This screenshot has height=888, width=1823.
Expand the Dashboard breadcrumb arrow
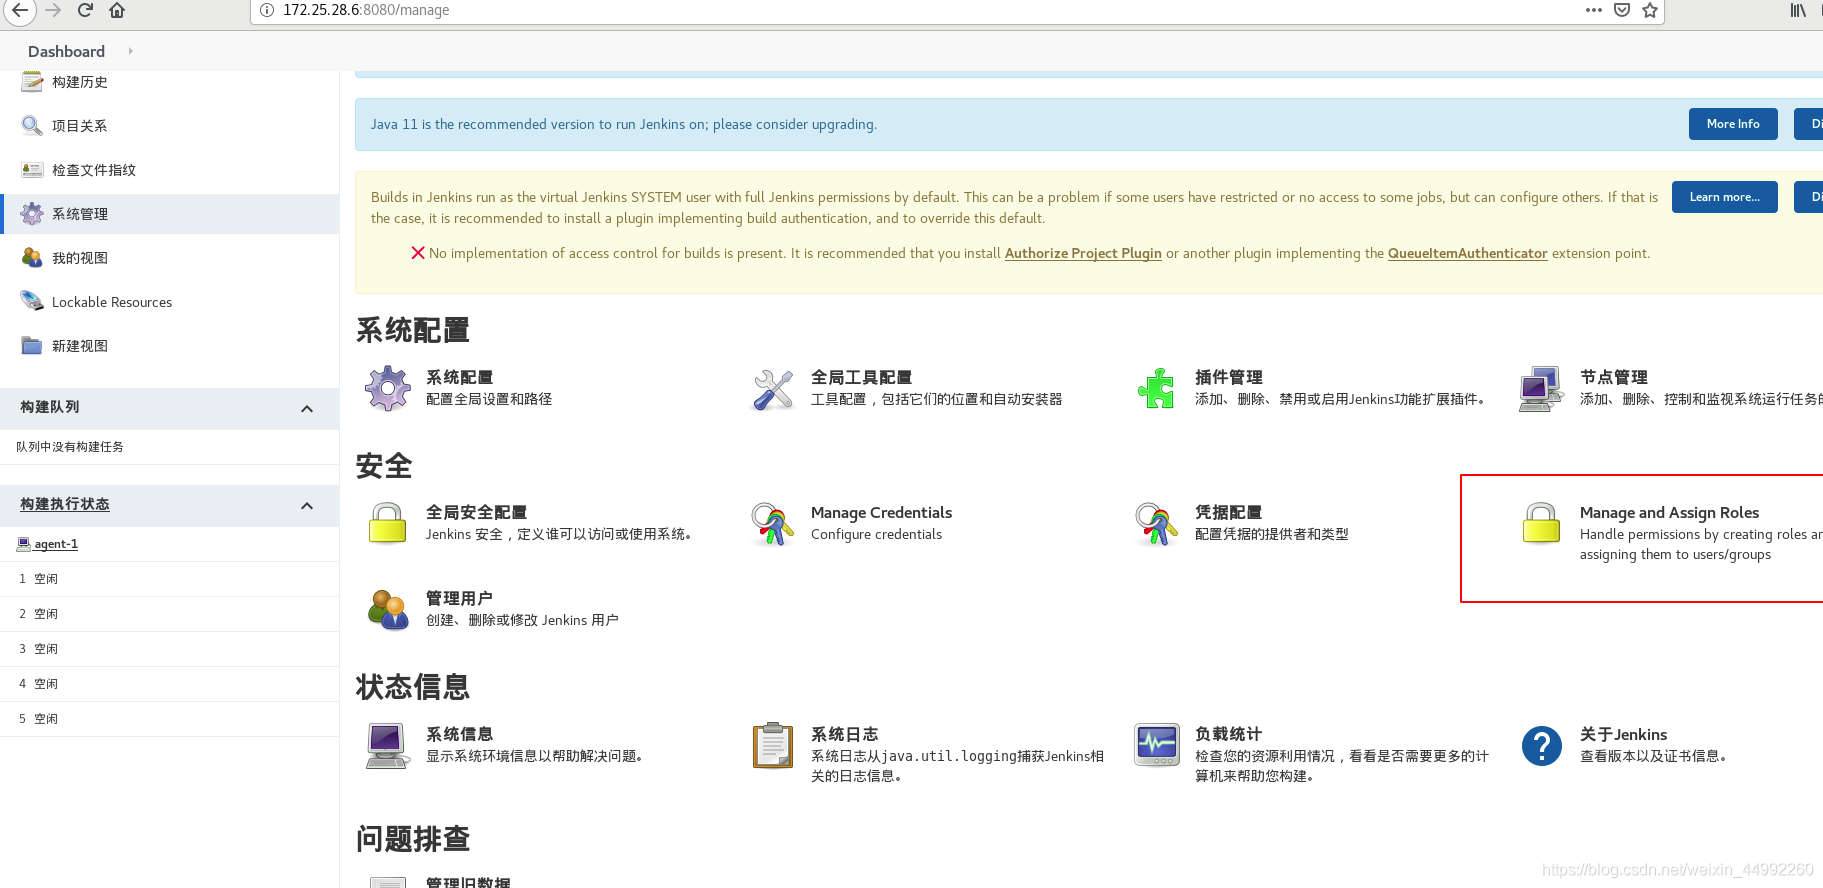[131, 51]
